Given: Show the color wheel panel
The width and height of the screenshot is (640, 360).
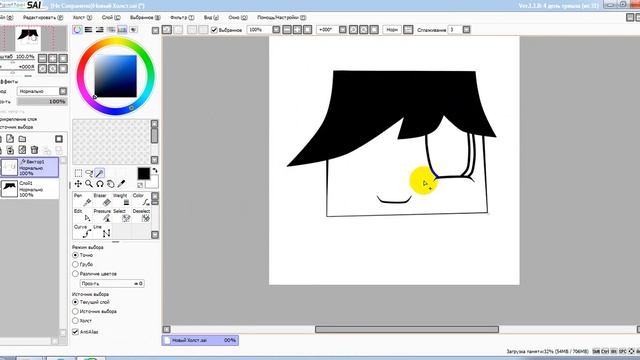Looking at the screenshot, I should click(77, 29).
